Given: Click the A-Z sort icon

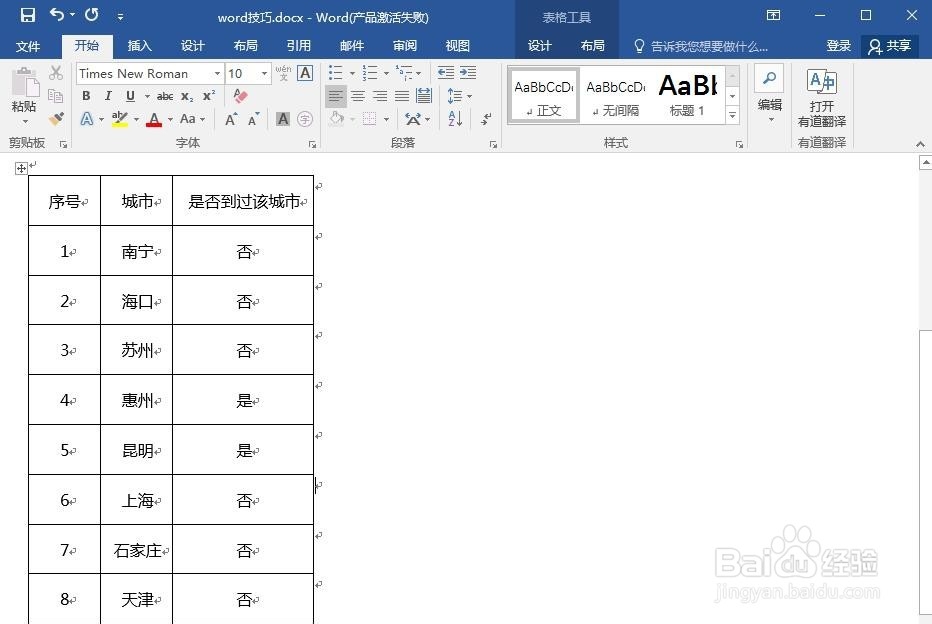Looking at the screenshot, I should coord(454,119).
